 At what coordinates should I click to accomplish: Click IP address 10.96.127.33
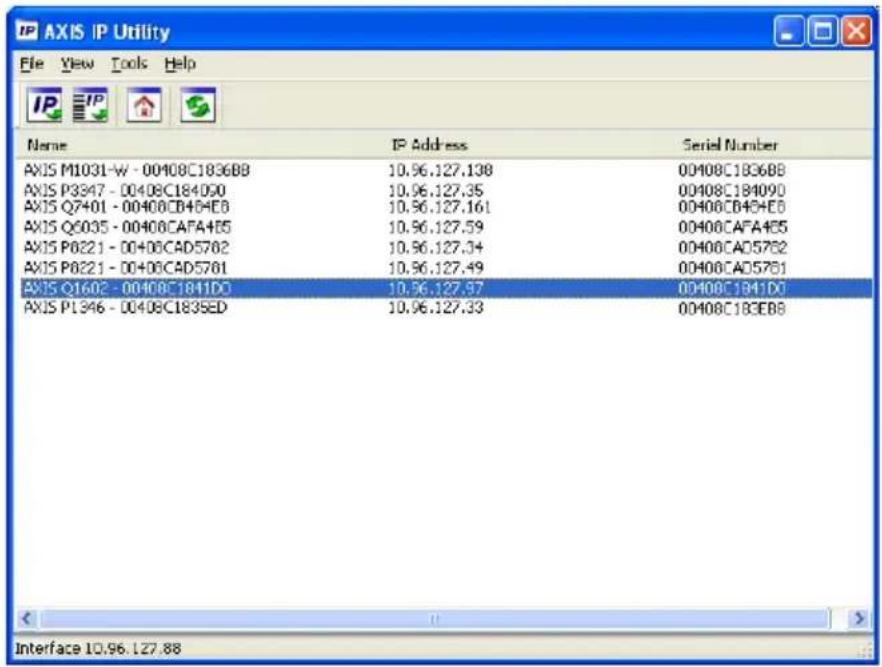436,308
